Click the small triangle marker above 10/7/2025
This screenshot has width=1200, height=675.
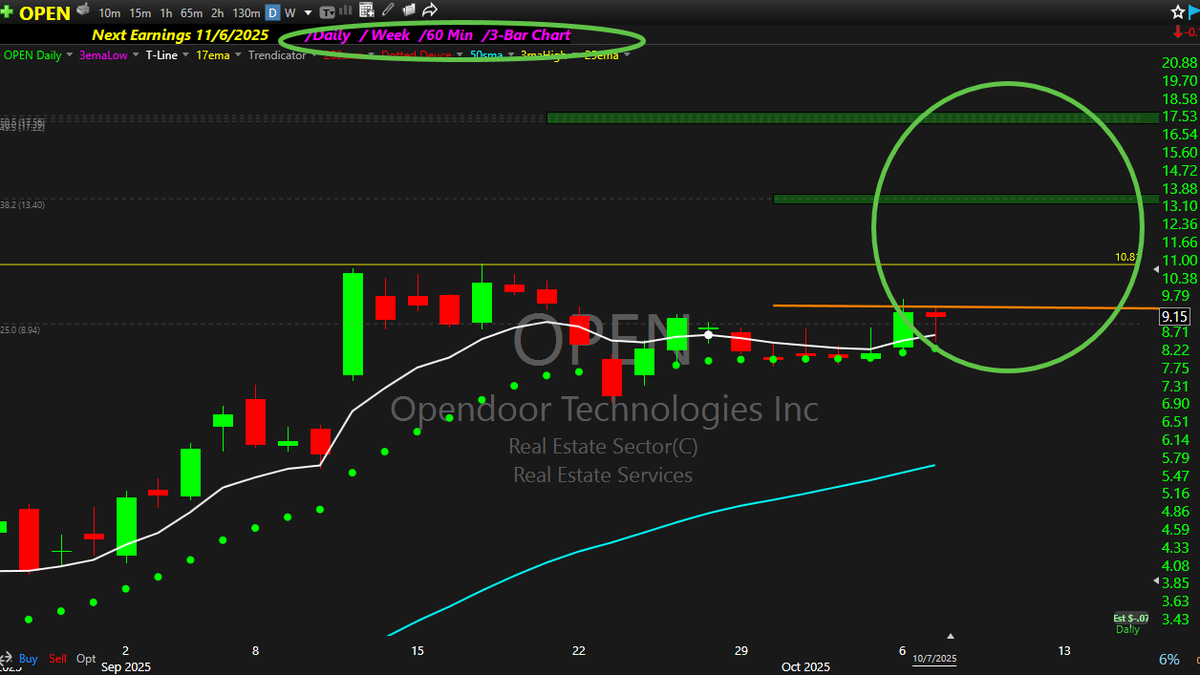[x=951, y=636]
